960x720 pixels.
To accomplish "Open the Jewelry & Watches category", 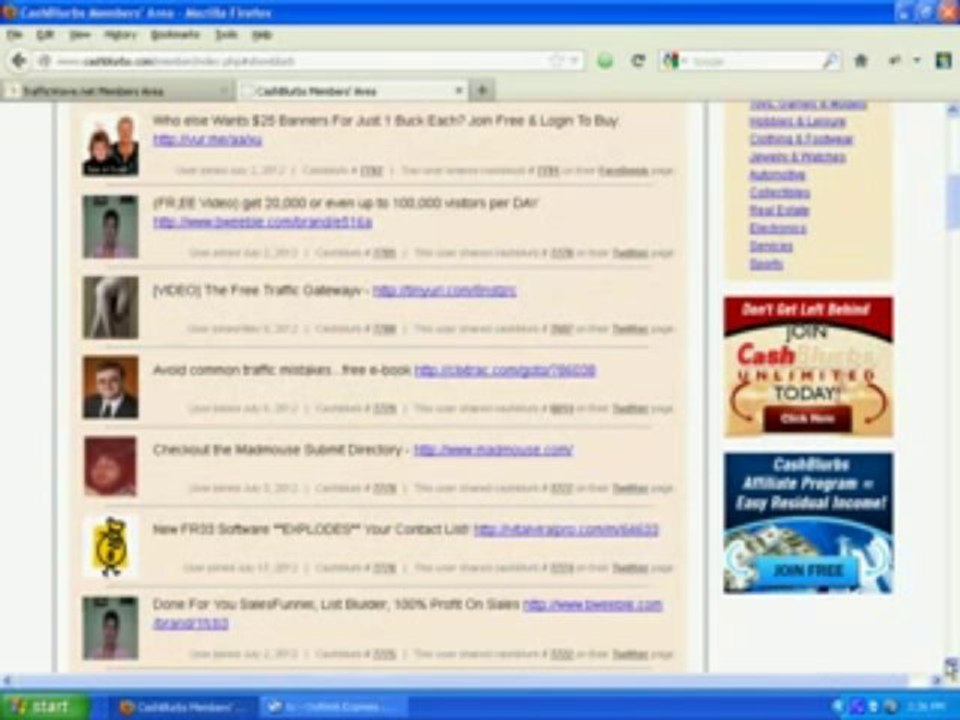I will [x=798, y=157].
